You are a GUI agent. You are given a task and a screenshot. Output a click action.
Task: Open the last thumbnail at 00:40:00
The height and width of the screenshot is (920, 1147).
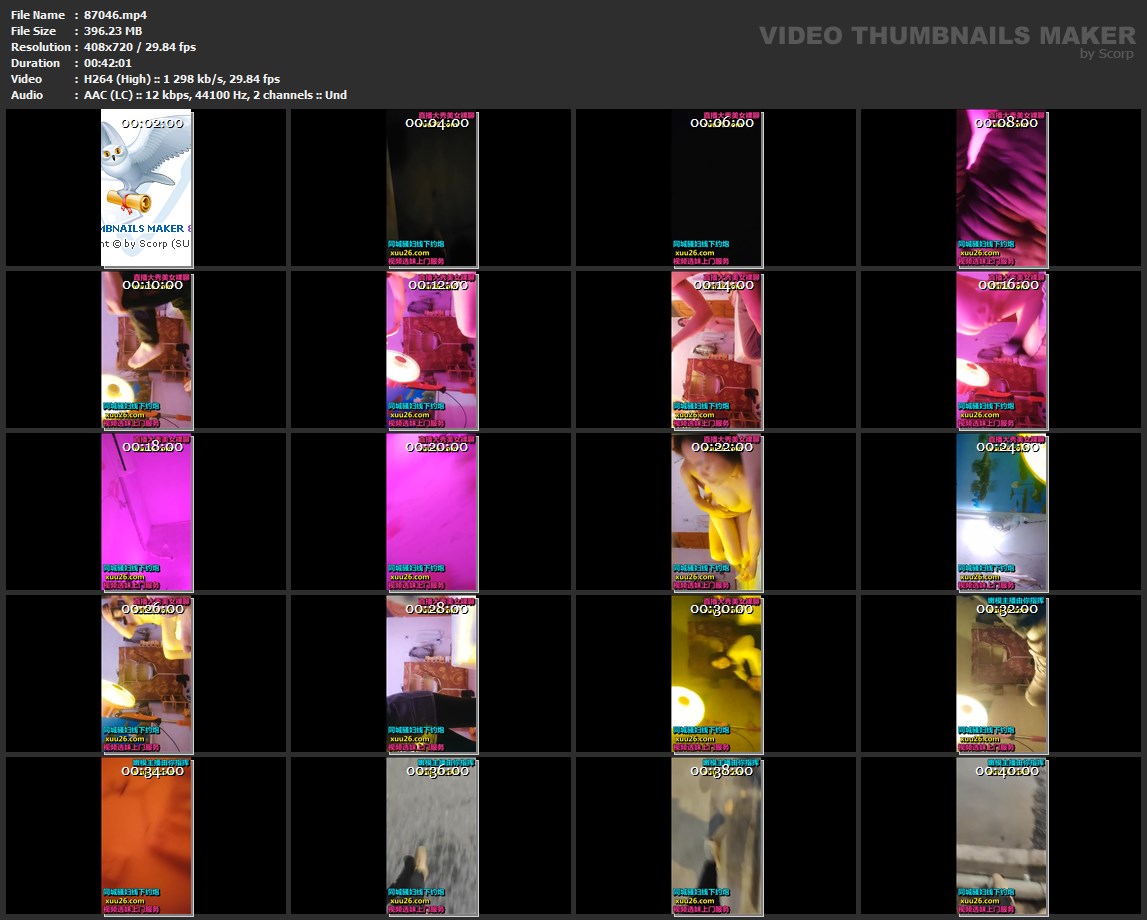pyautogui.click(x=1001, y=836)
